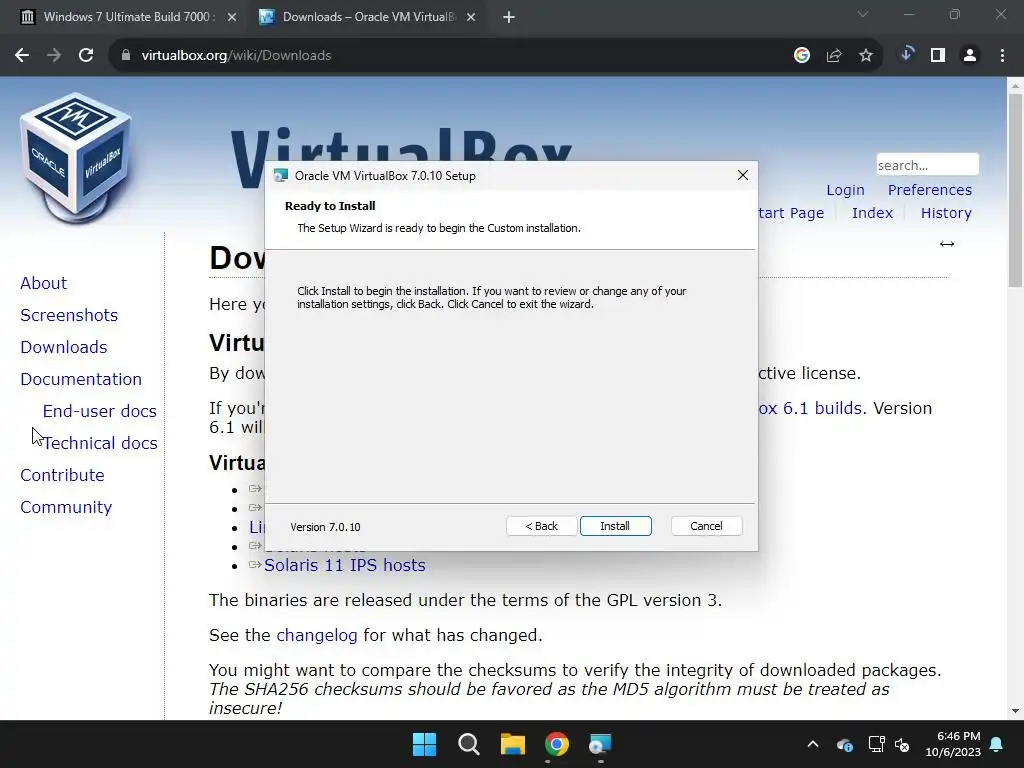Open the tab search chevron
The height and width of the screenshot is (768, 1024).
point(863,14)
